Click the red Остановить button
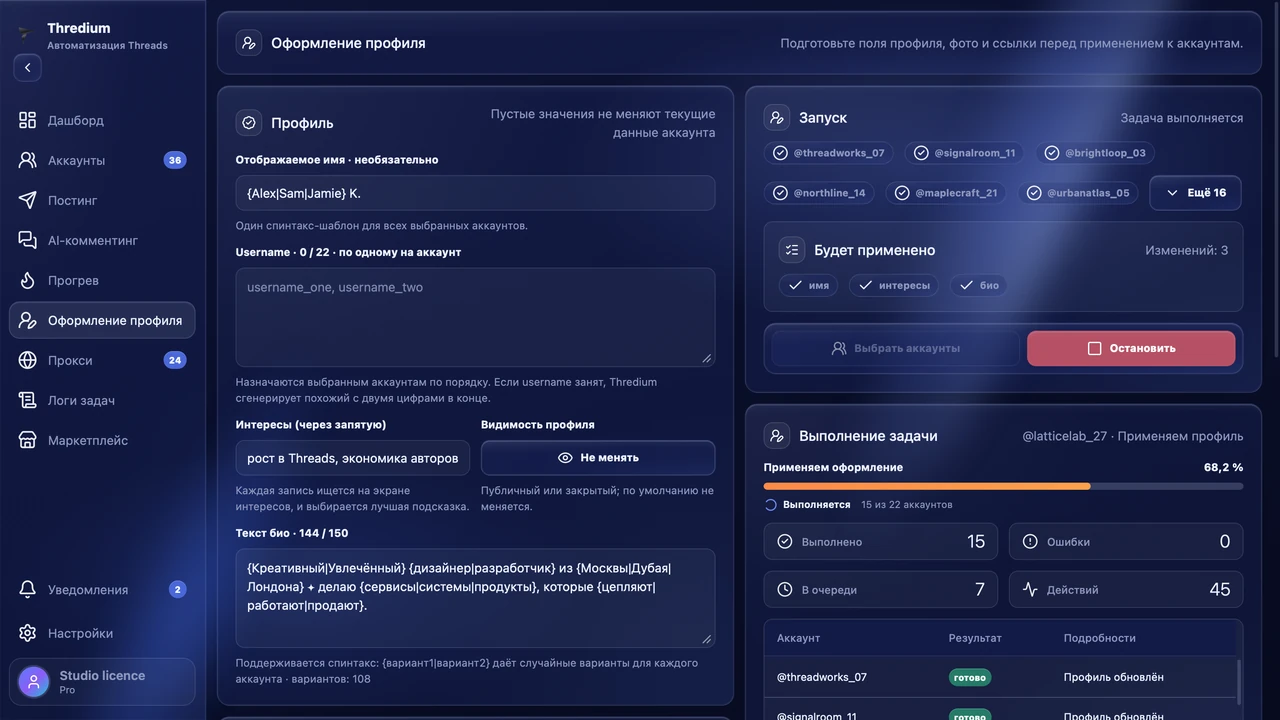The image size is (1280, 720). 1131,348
